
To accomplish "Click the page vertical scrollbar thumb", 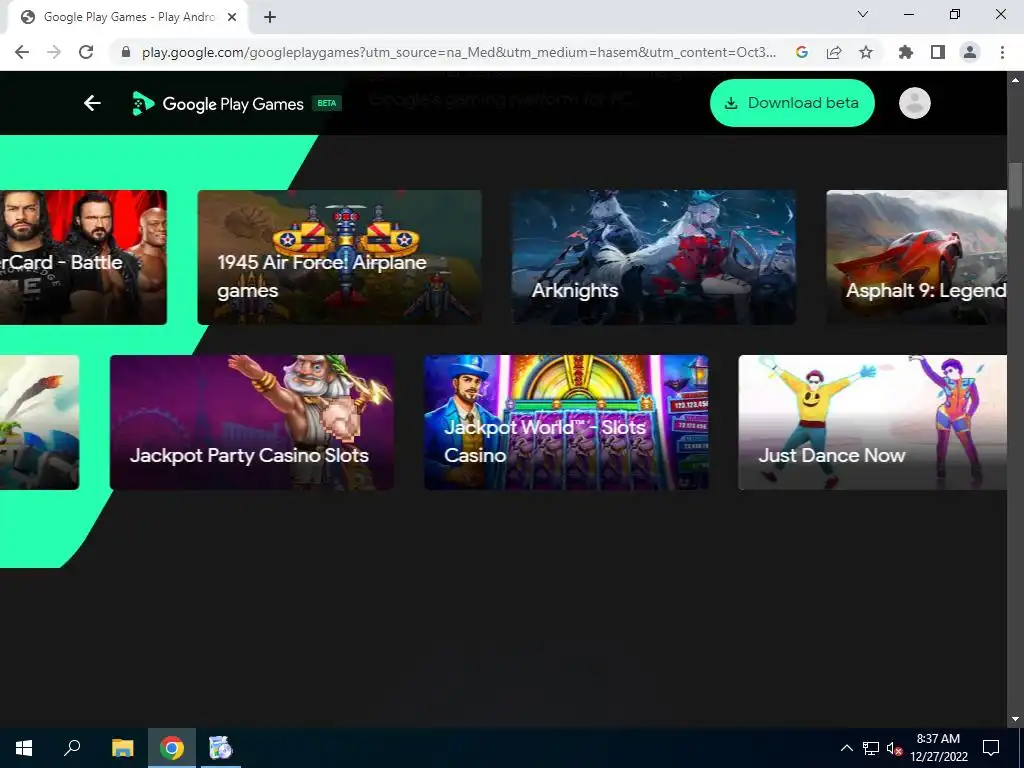I will coord(1015,185).
